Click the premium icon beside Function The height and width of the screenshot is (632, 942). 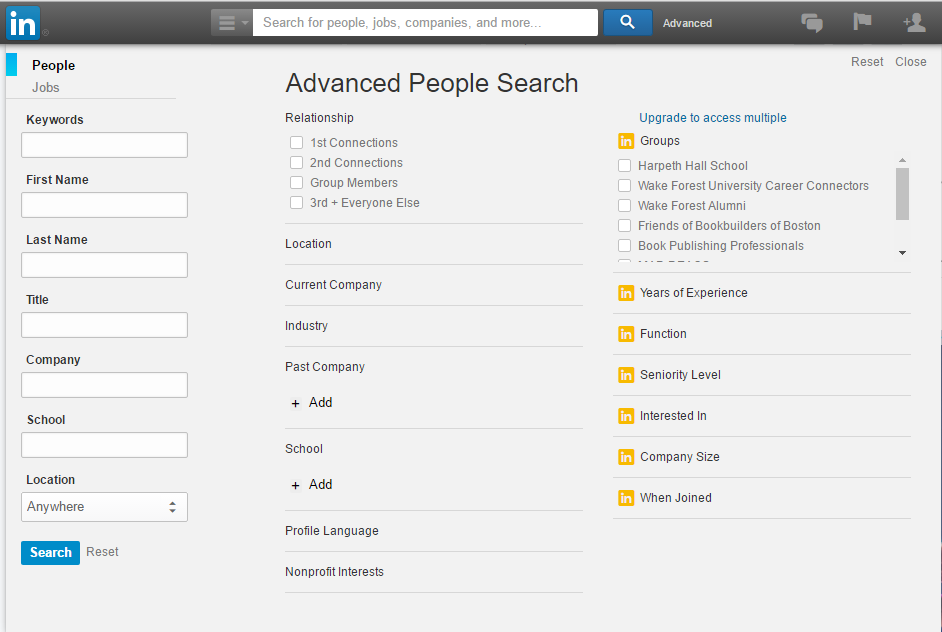point(626,334)
